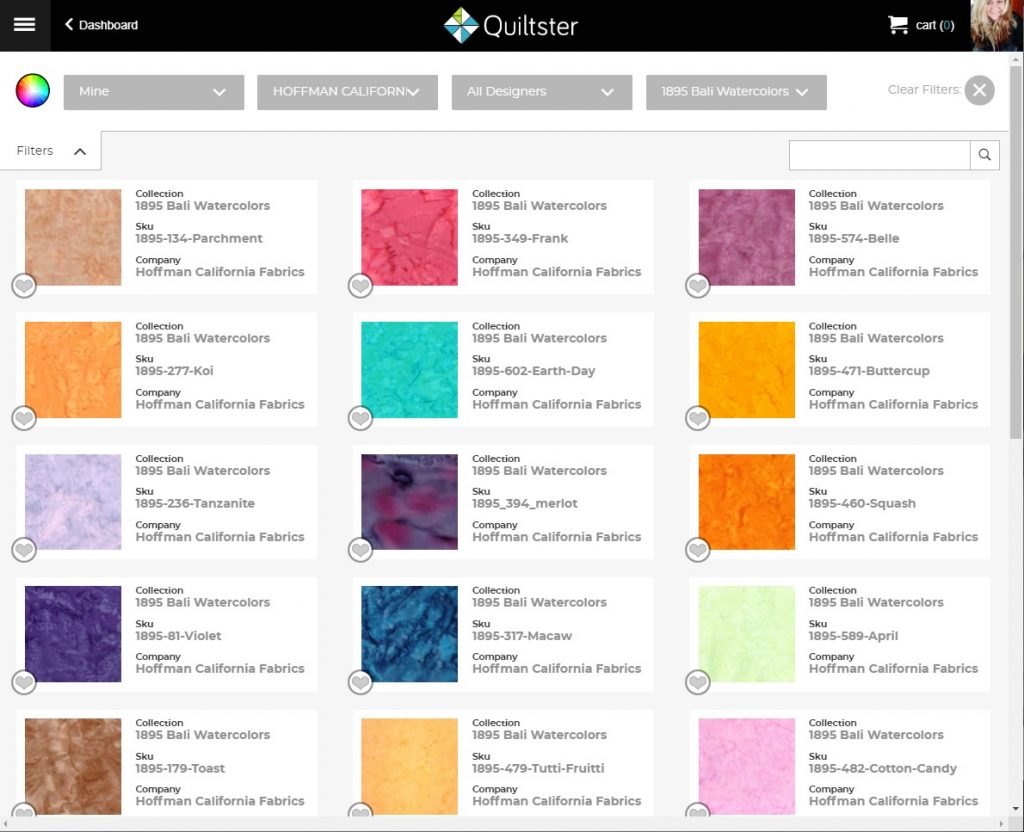The image size is (1024, 832).
Task: Open the Mine dropdown
Action: click(x=153, y=92)
